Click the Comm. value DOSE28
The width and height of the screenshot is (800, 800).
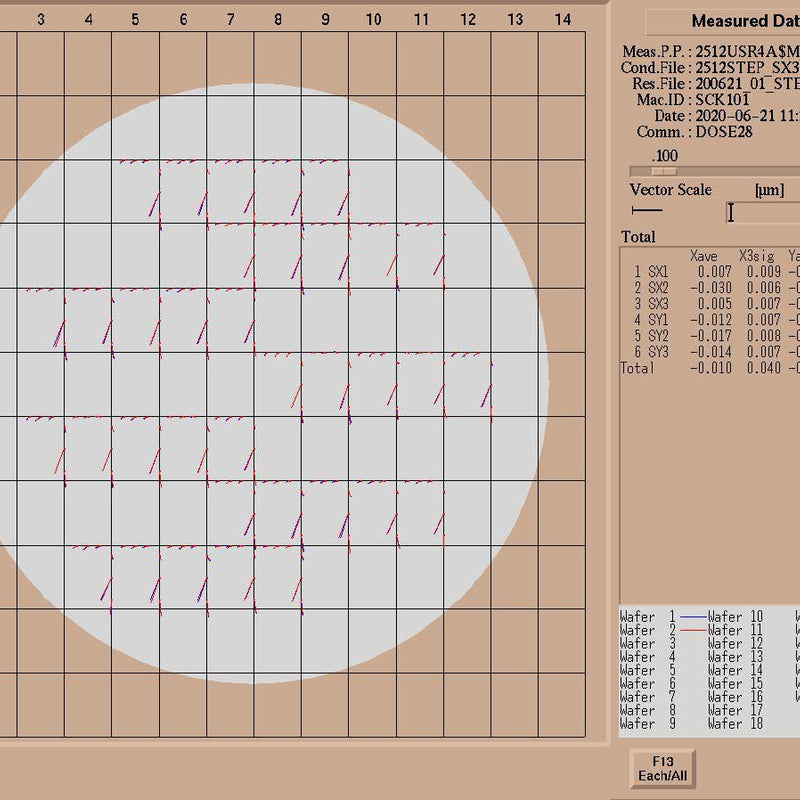coord(724,132)
